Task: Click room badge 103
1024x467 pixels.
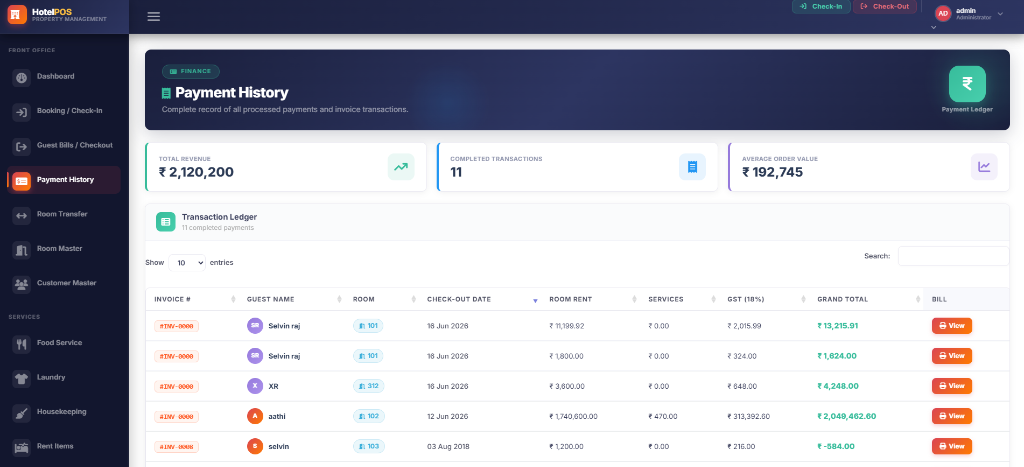Action: [x=369, y=446]
